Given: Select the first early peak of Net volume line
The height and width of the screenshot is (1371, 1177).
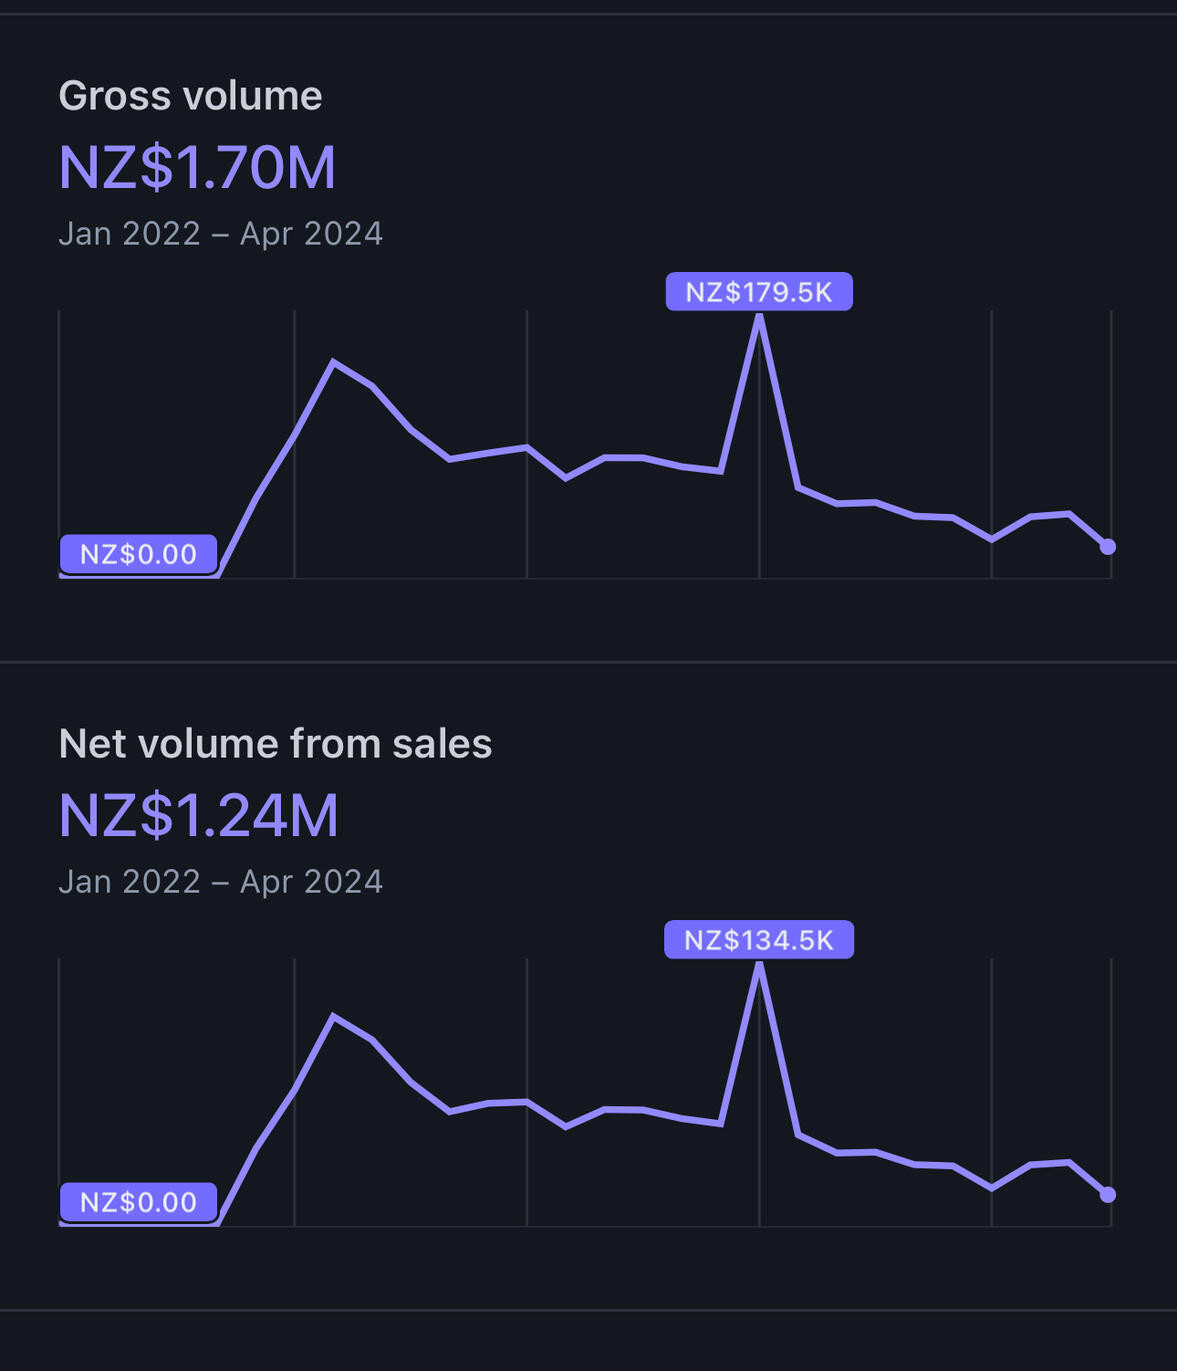Looking at the screenshot, I should (x=333, y=1016).
